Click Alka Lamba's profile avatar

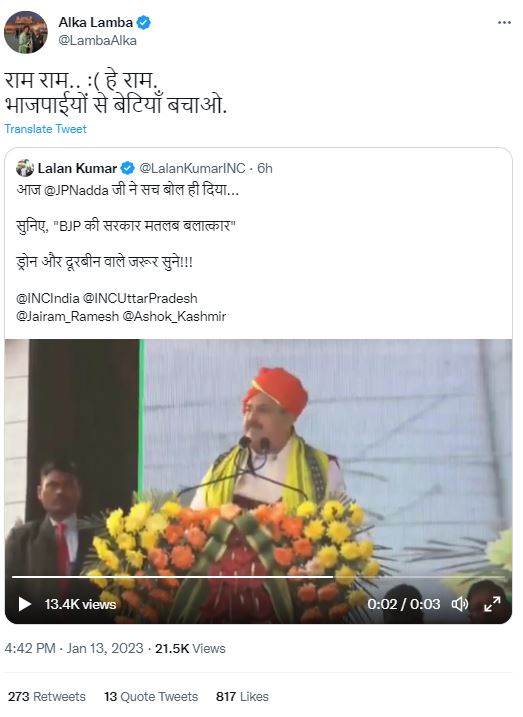click(26, 32)
